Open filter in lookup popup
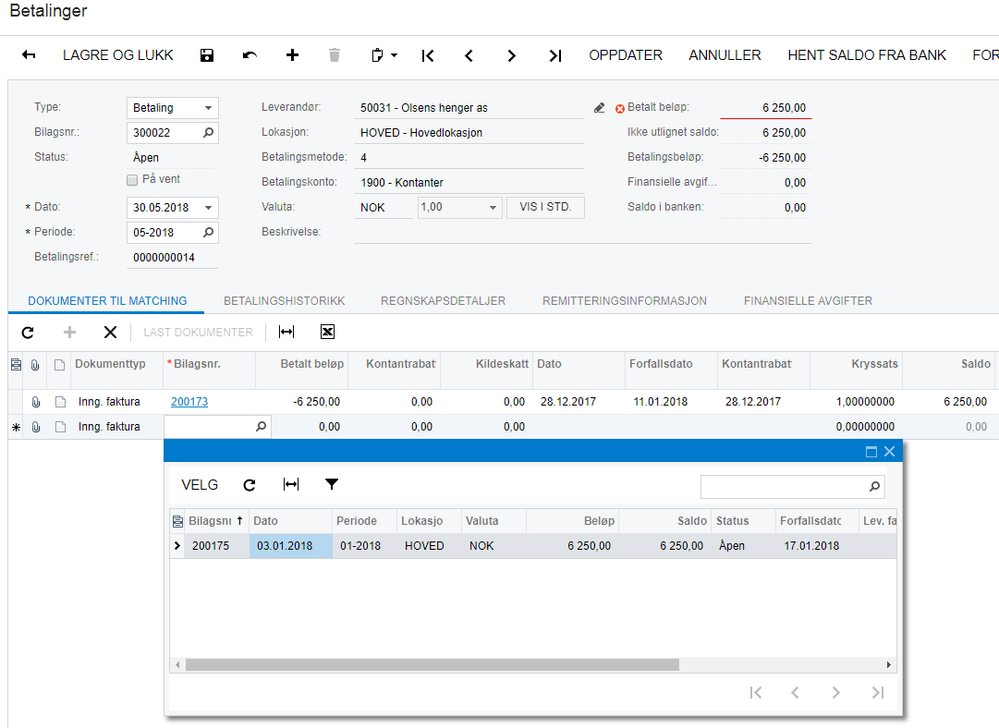The image size is (999, 728). pos(331,485)
